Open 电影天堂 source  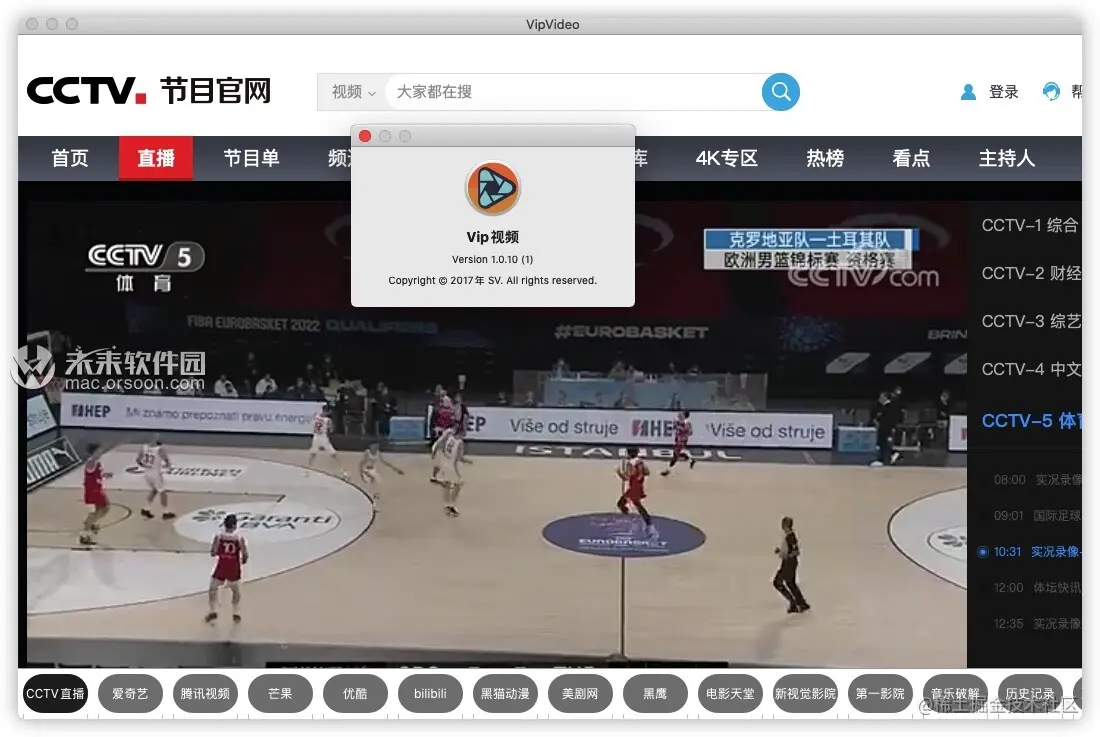[x=730, y=694]
